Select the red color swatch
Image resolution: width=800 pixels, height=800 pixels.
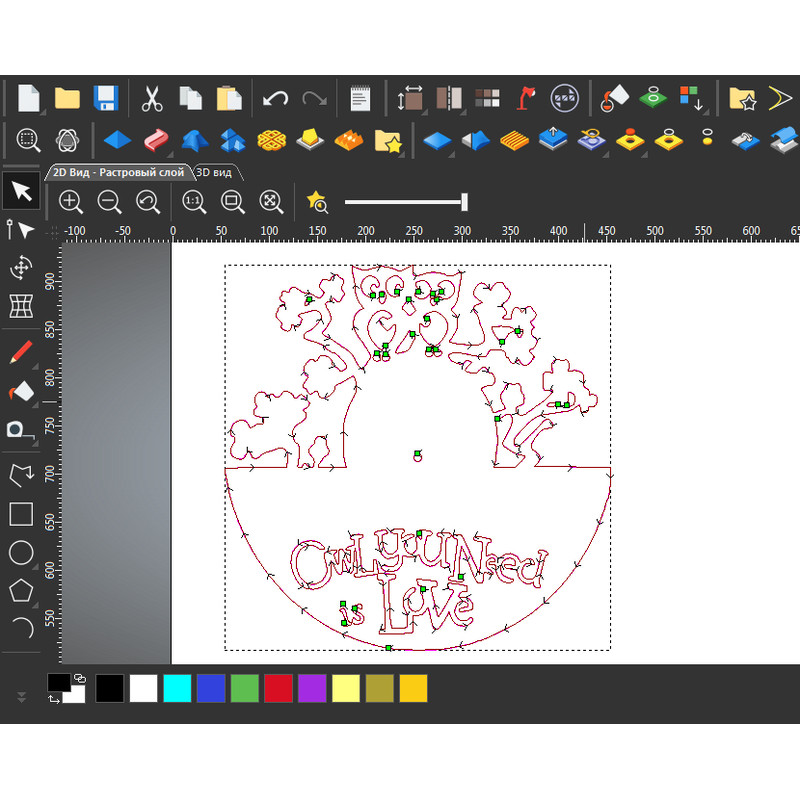tap(277, 689)
